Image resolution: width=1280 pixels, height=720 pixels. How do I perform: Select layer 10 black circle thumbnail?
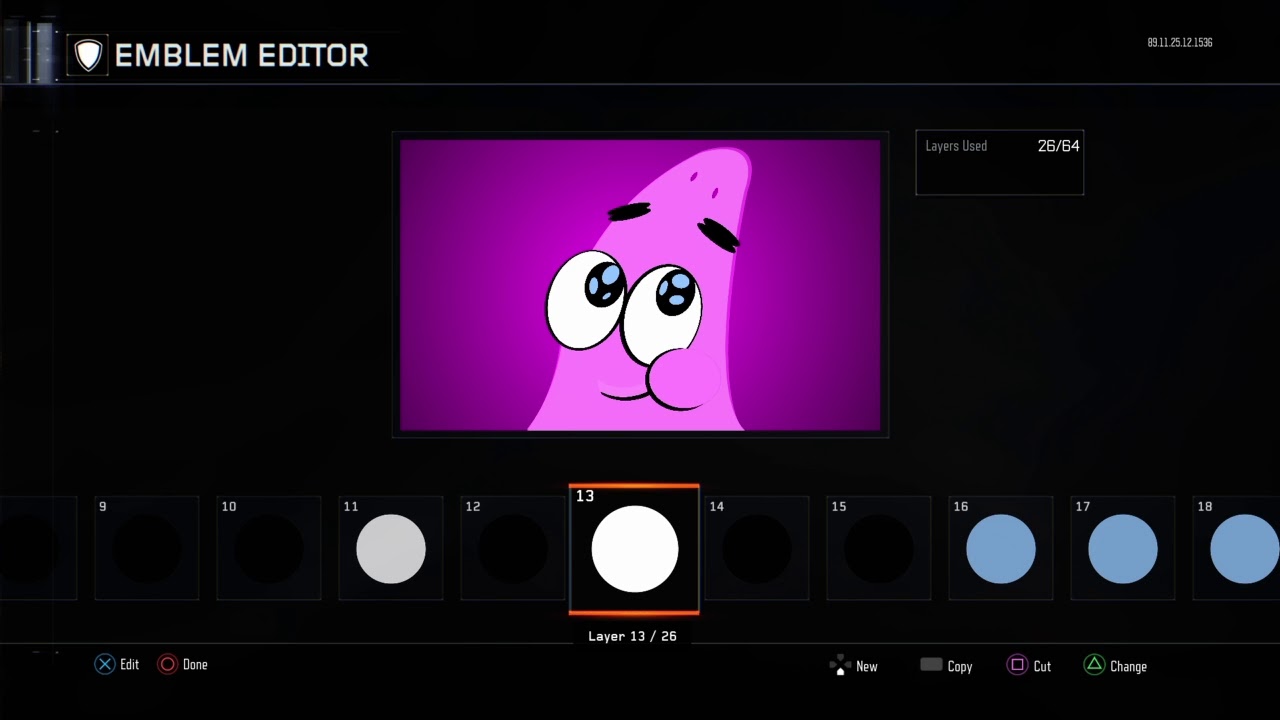[269, 548]
